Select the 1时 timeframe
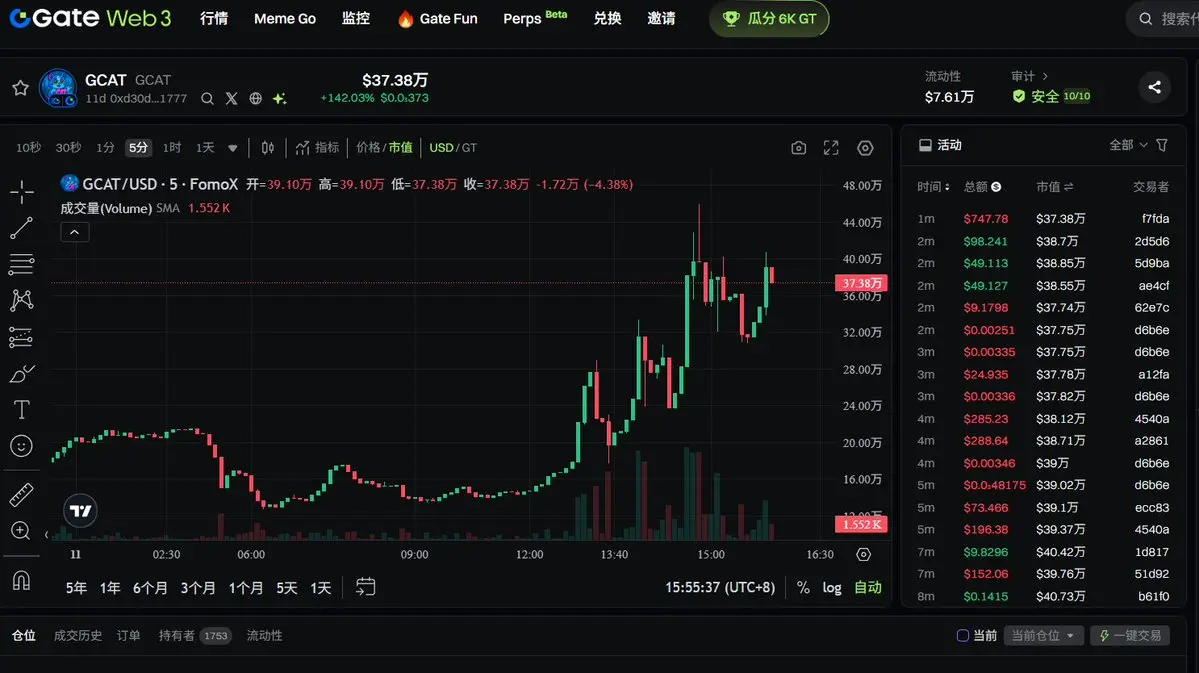 pyautogui.click(x=172, y=148)
